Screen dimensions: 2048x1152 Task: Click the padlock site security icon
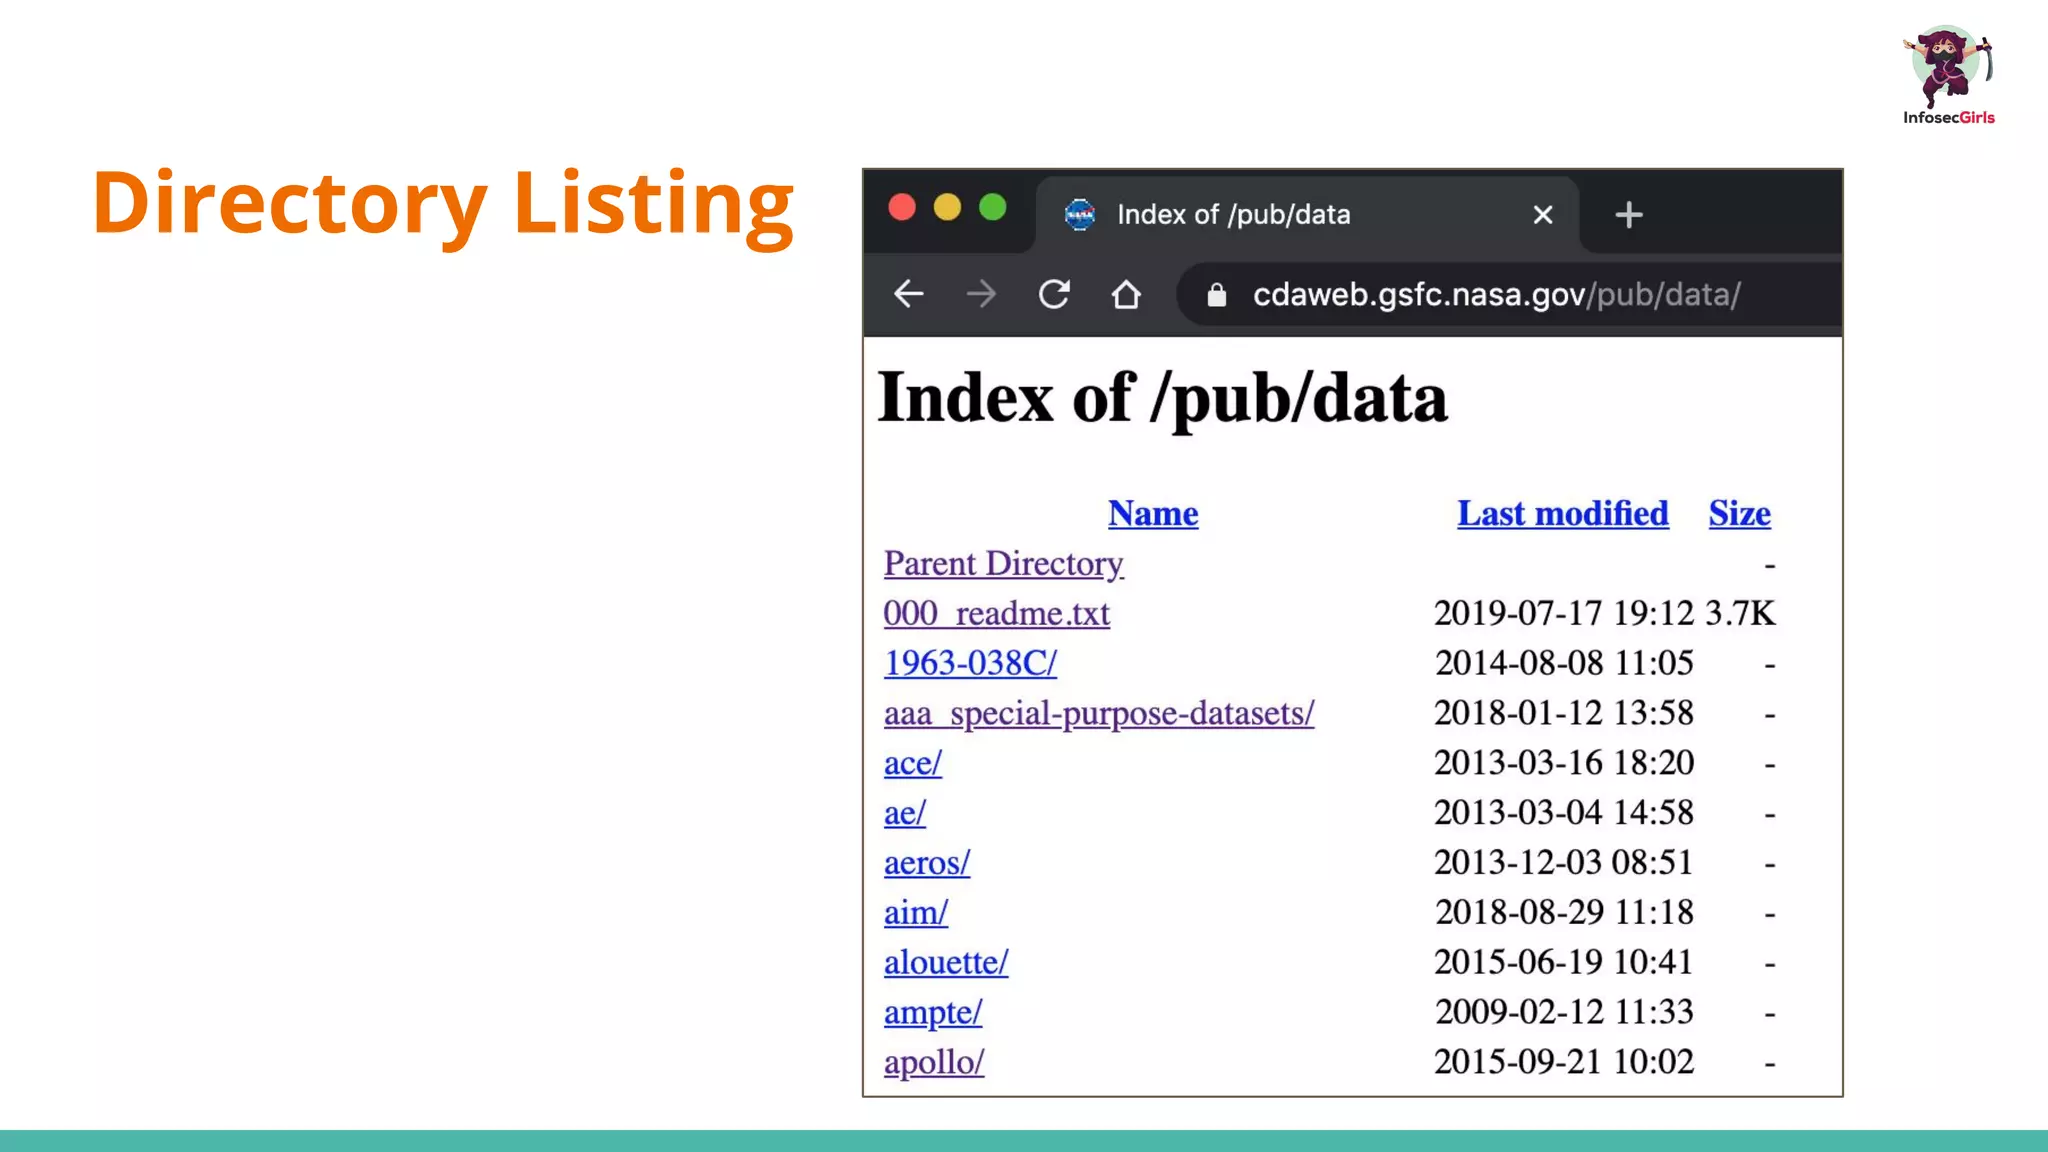point(1216,295)
